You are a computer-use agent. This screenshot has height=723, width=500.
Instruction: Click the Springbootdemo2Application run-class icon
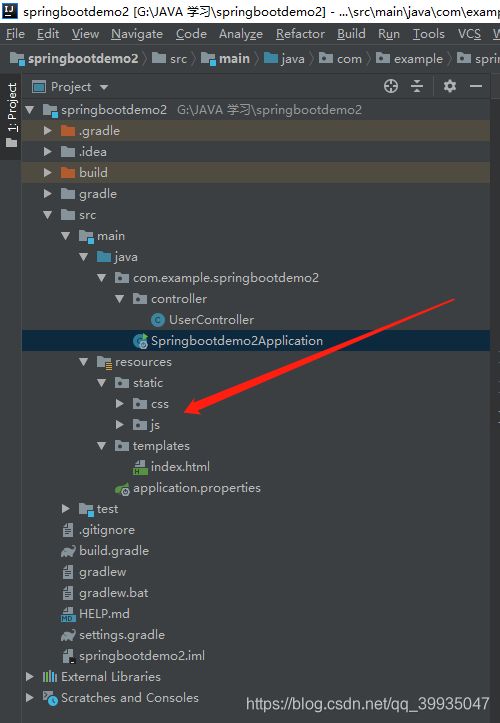[x=140, y=341]
